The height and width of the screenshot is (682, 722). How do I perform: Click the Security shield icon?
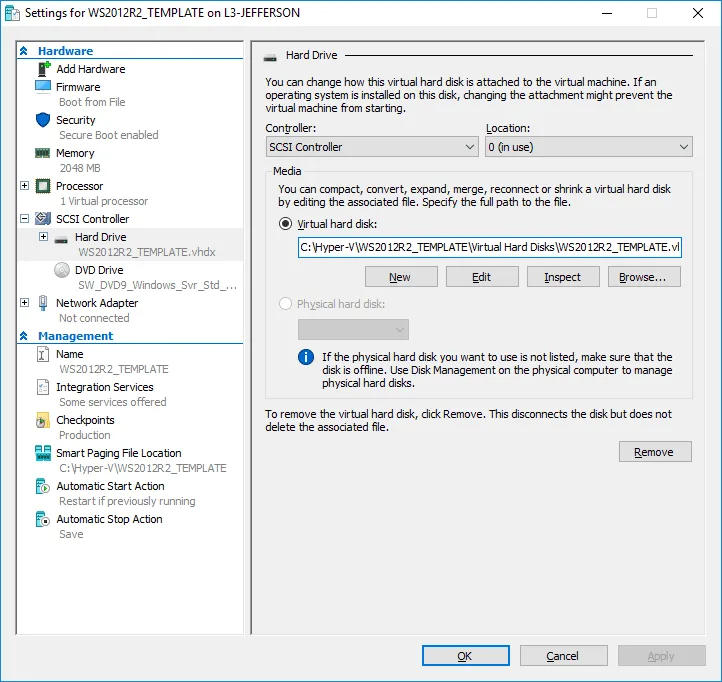coord(43,120)
